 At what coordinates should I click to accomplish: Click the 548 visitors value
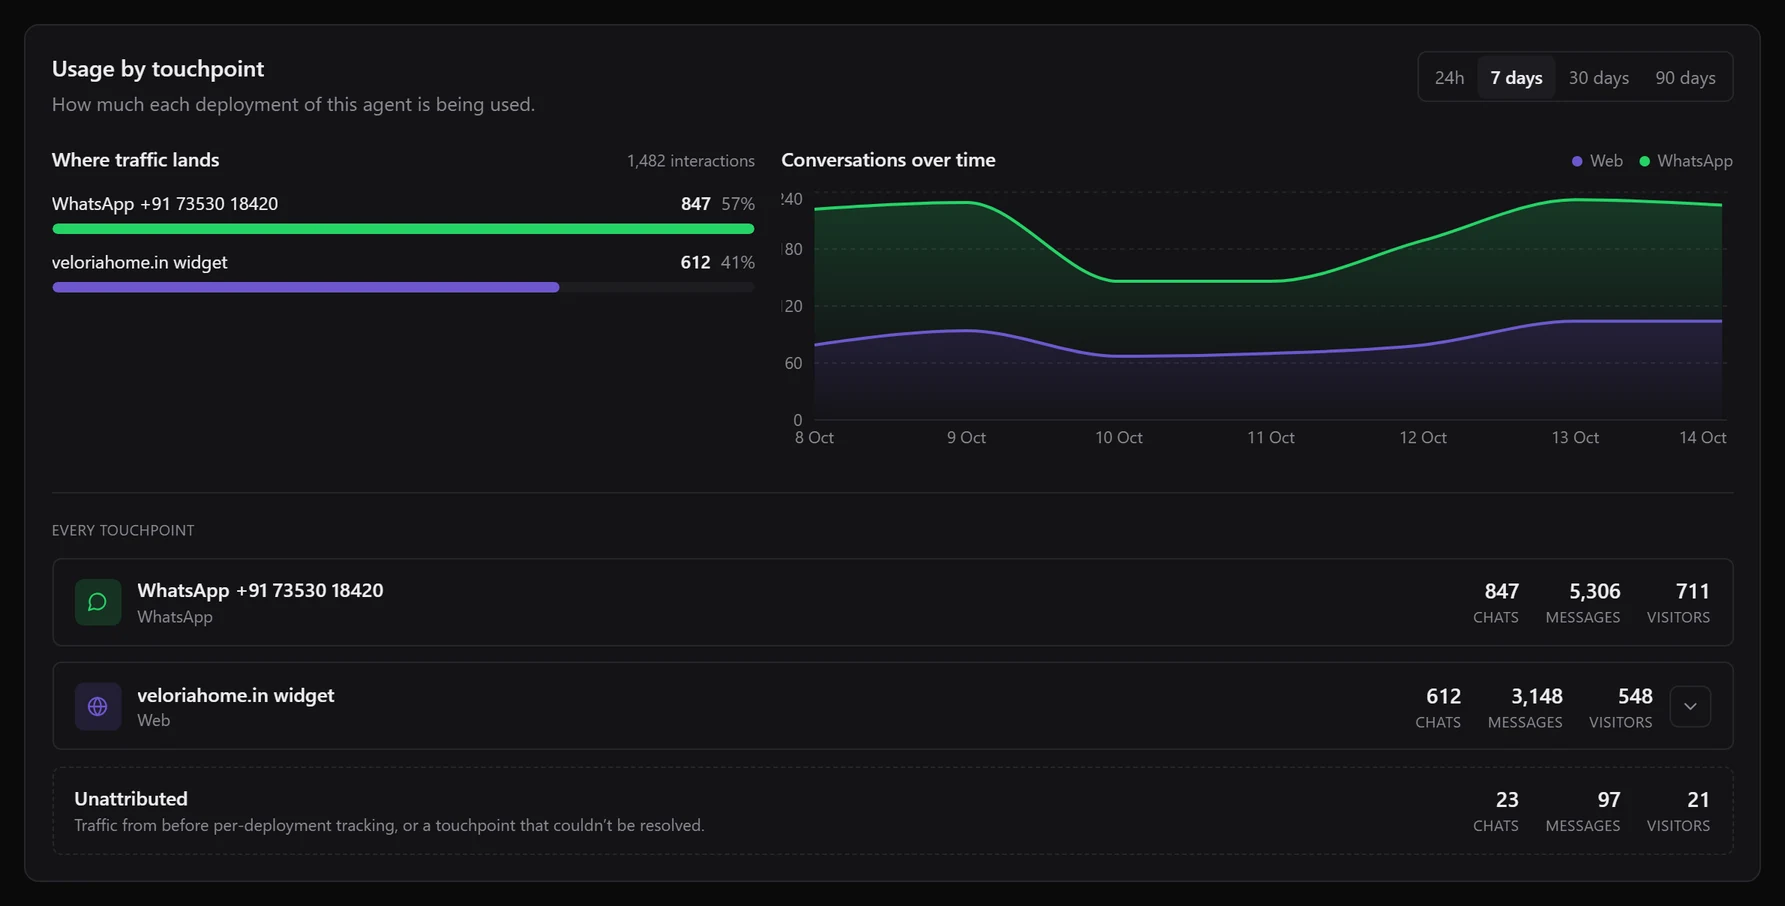[x=1635, y=696]
